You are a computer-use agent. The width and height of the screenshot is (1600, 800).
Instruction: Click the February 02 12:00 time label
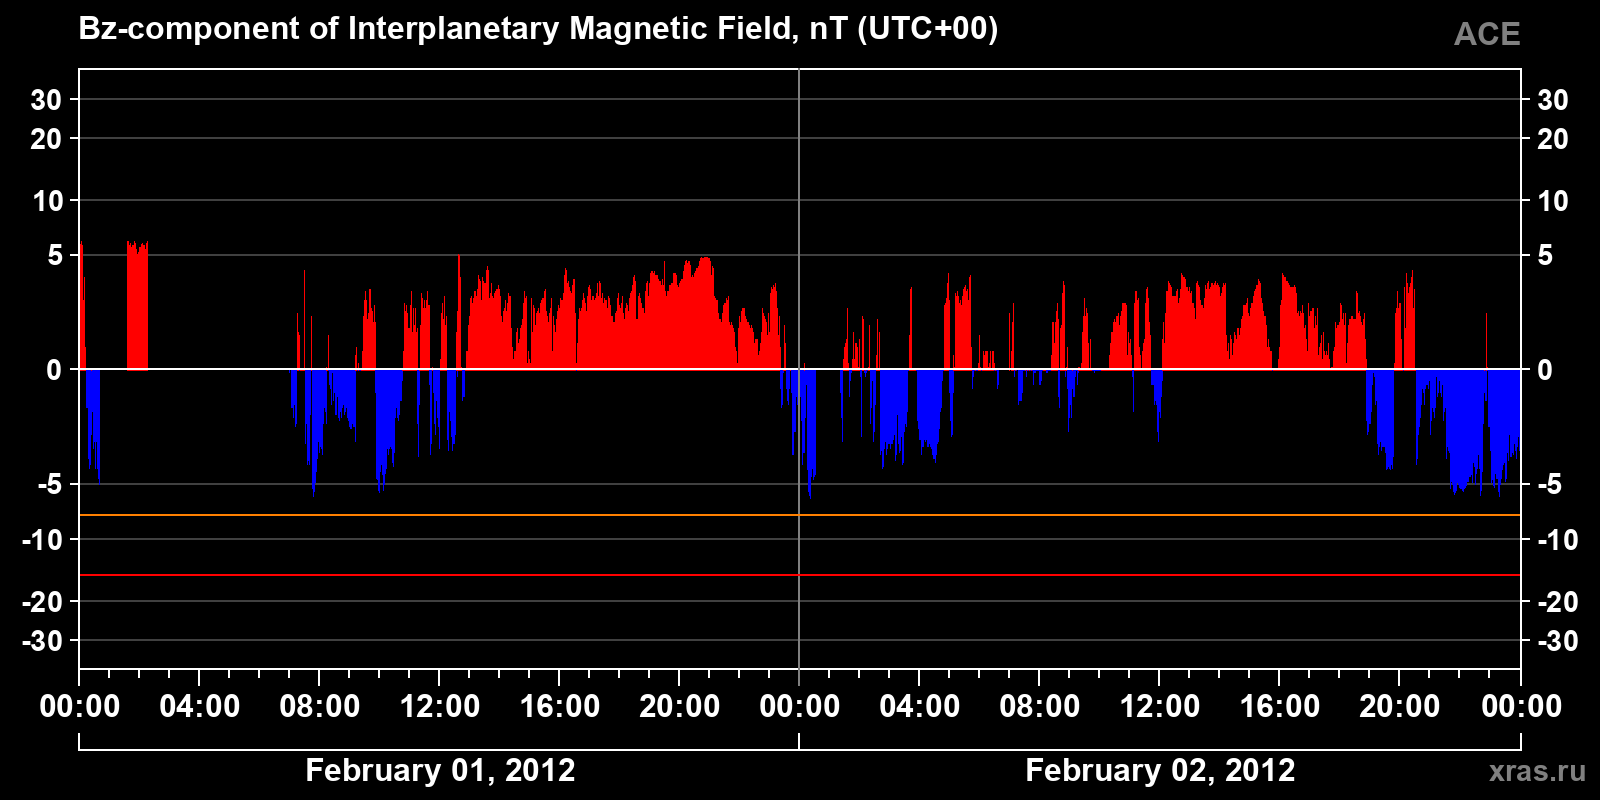coord(1159,706)
